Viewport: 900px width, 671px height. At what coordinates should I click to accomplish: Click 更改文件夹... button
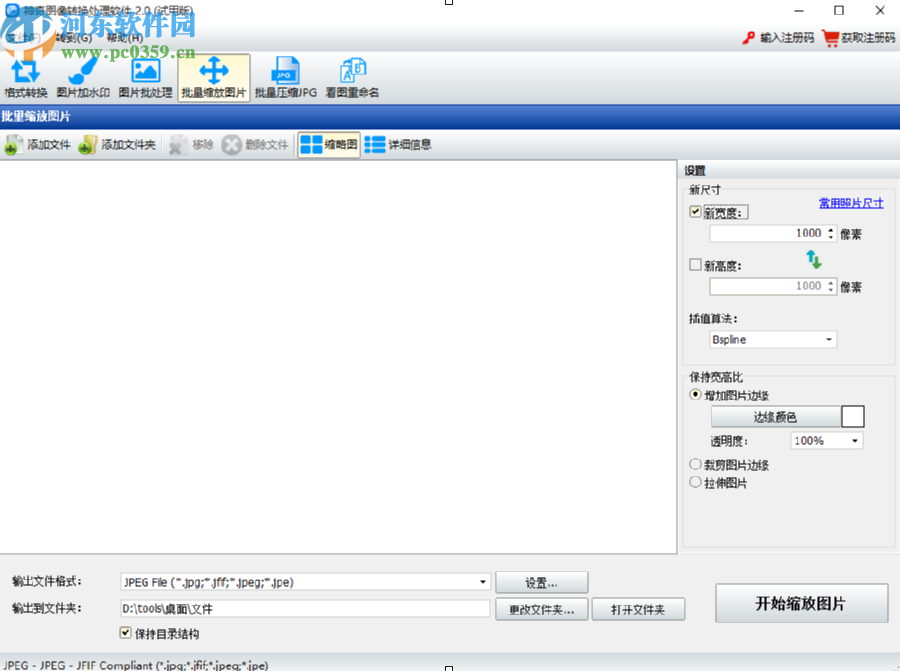[x=541, y=610]
